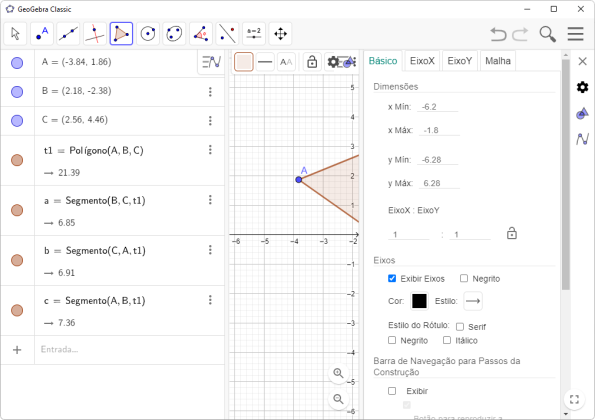Select the Move arrow tool

[15, 34]
